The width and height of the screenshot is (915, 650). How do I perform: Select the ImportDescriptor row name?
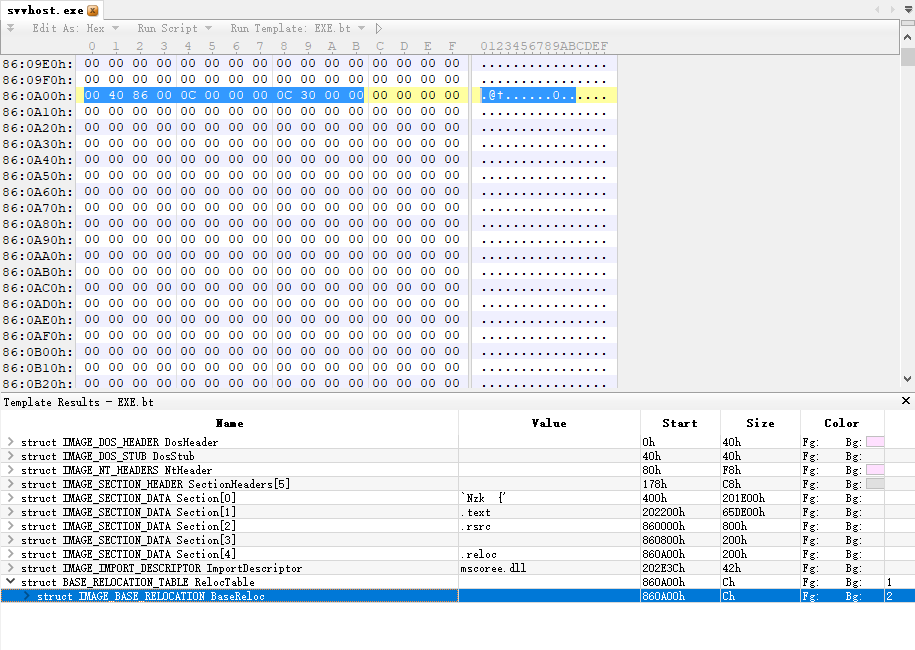click(x=162, y=568)
